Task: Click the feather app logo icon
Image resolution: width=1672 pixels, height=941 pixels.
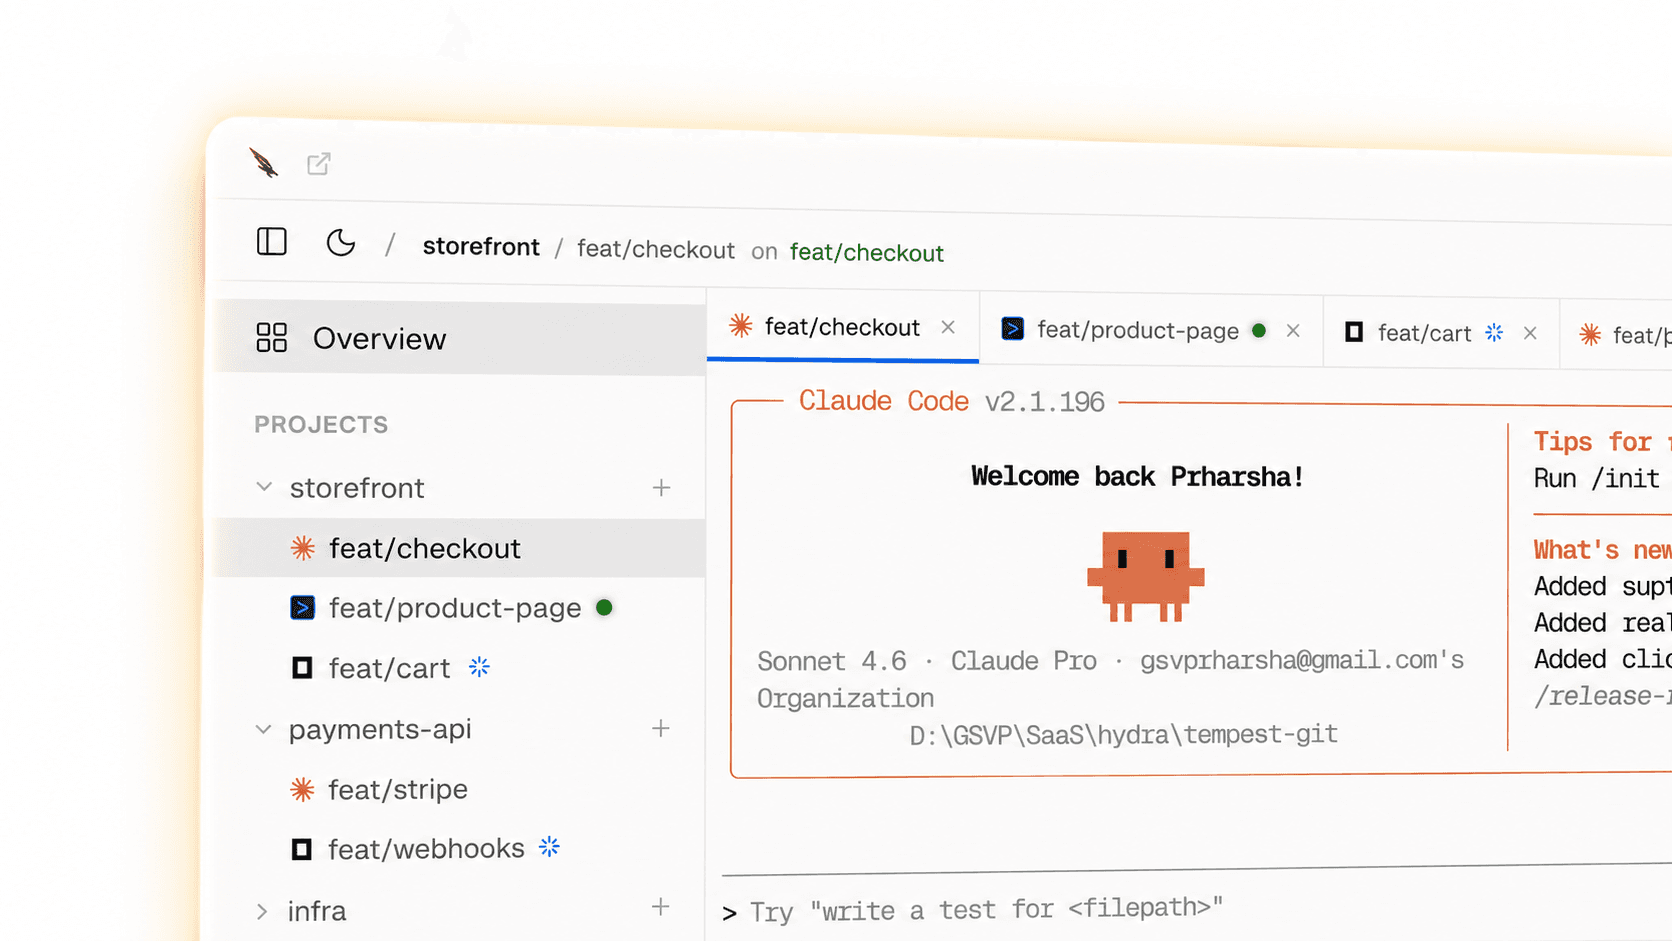Action: (264, 162)
